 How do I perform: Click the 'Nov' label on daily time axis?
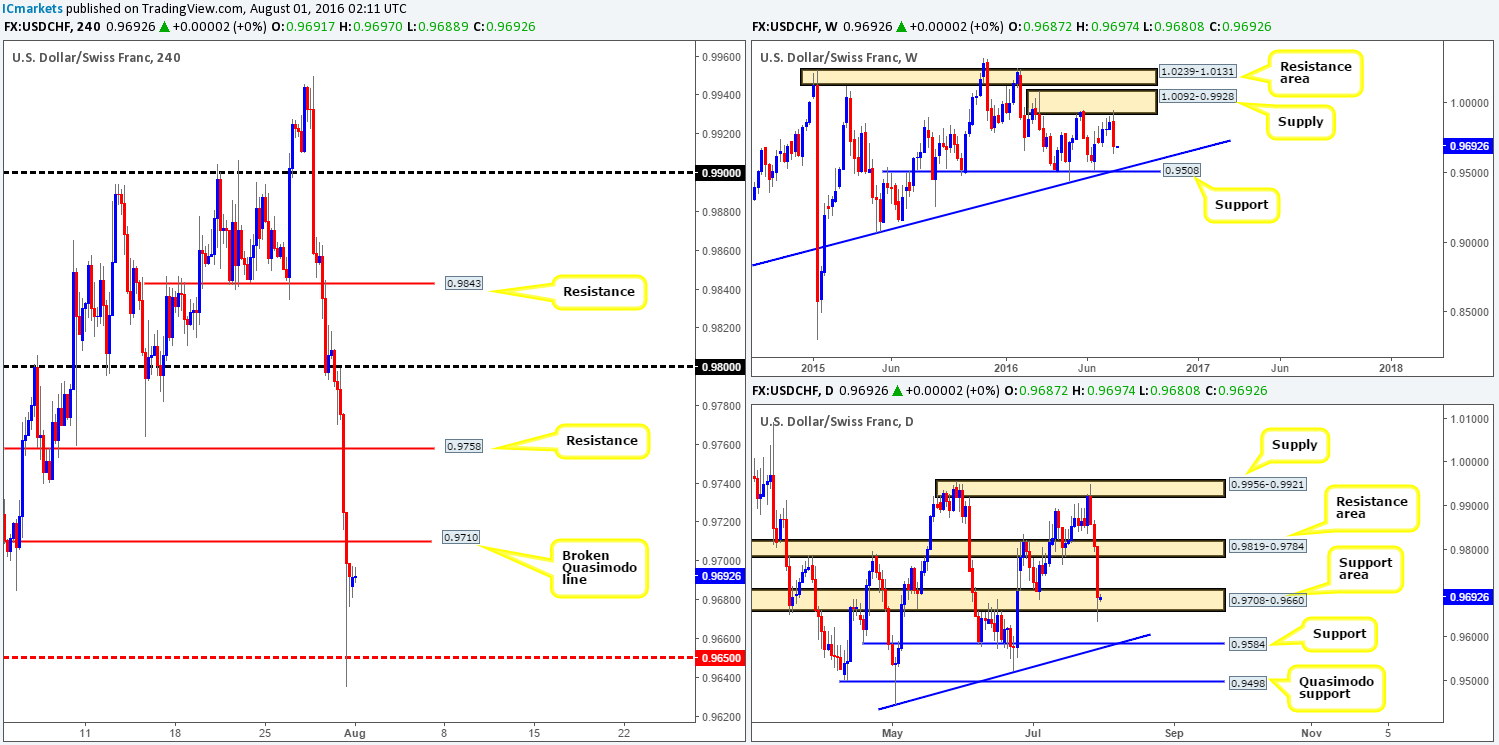(1311, 733)
